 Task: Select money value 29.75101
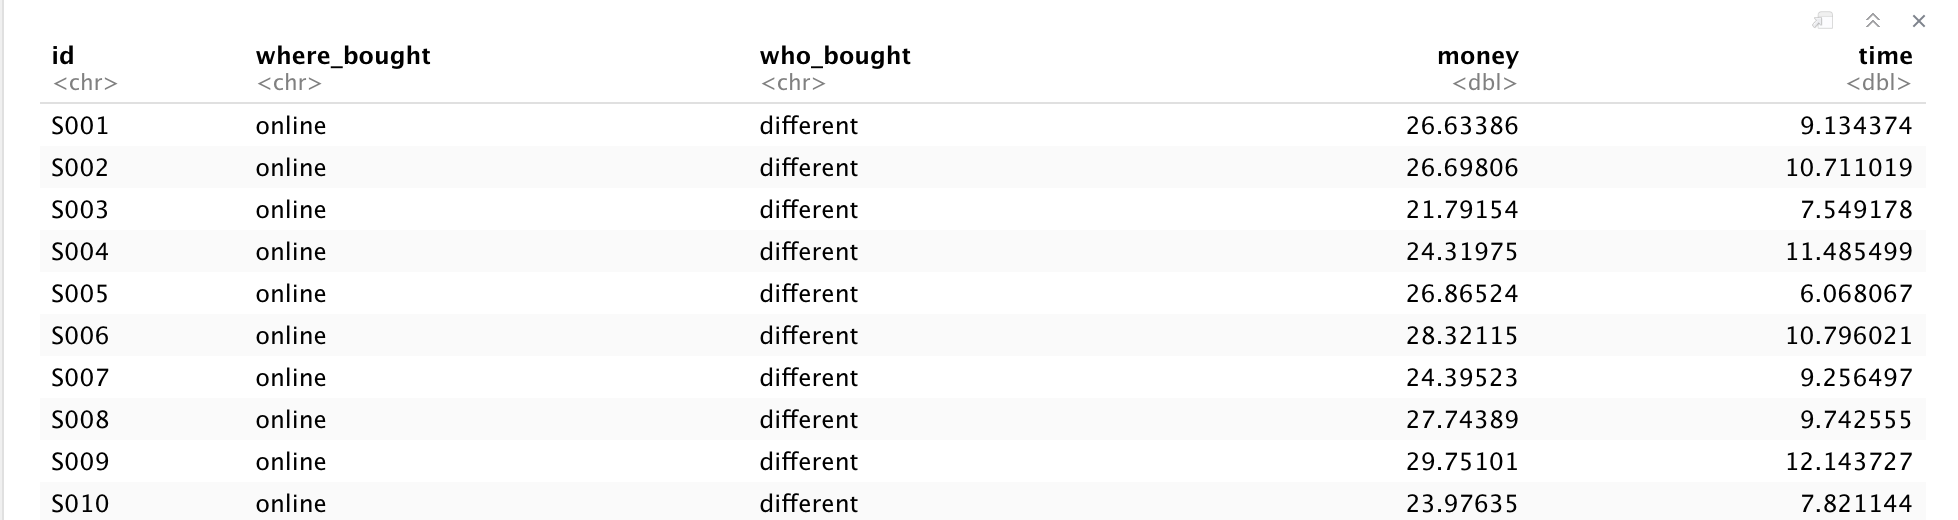[1462, 462]
